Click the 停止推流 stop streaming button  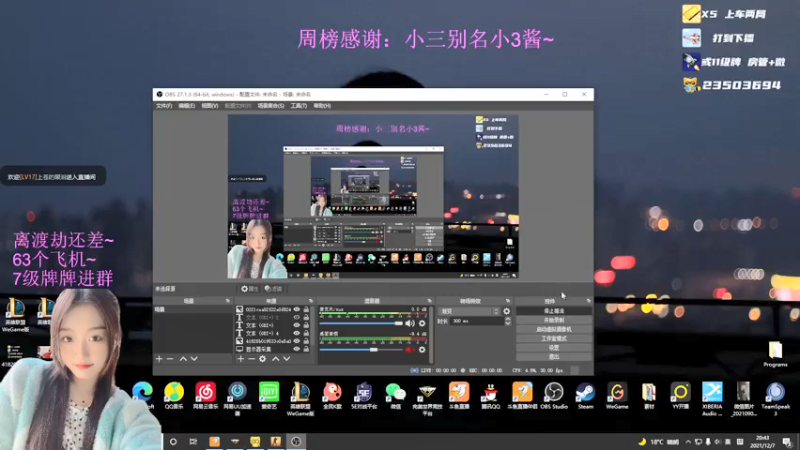[x=554, y=311]
